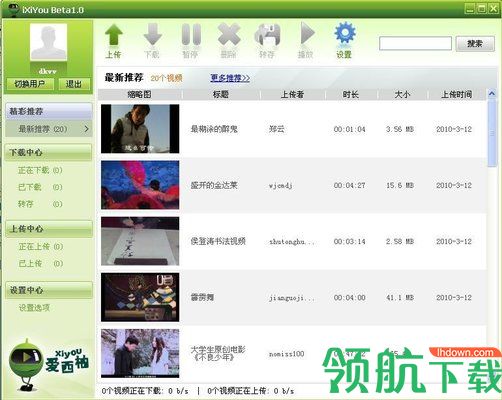Collapse the 下载中心 section header
This screenshot has height=400, width=502.
[49, 153]
